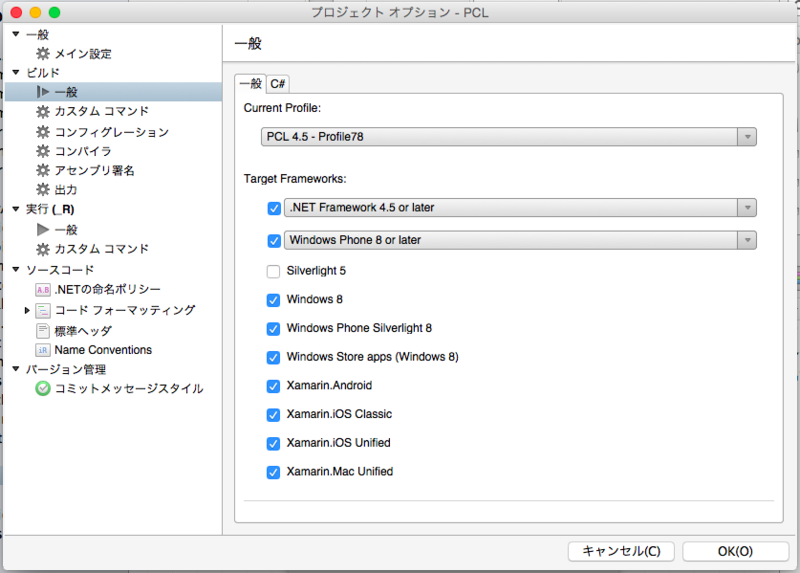
Task: Toggle the Xamarin.Mac Unified checkbox
Action: click(273, 472)
